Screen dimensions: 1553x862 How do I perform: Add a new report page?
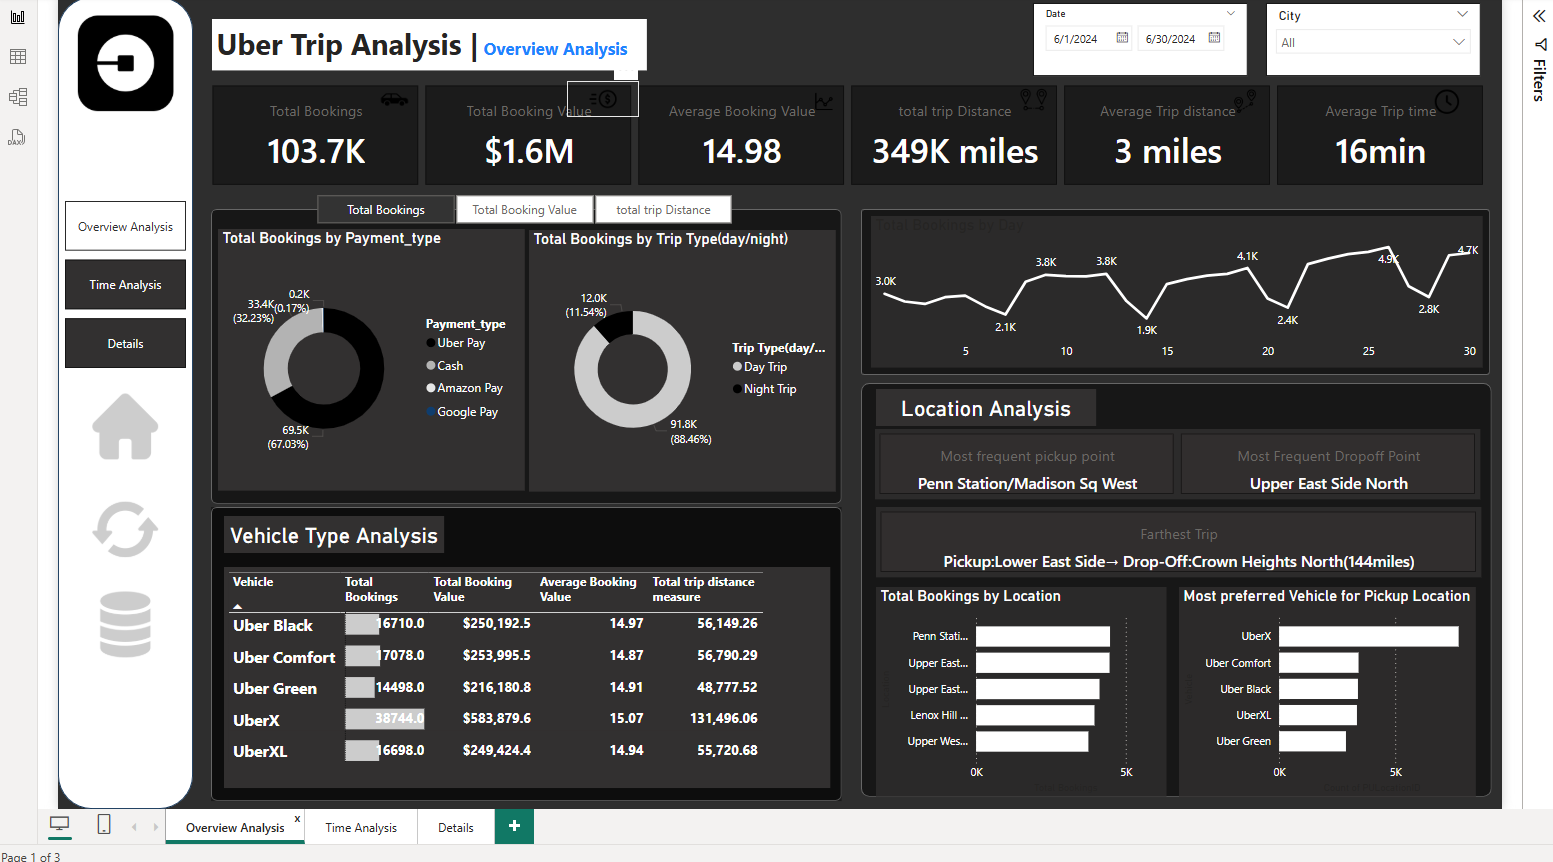click(x=514, y=826)
